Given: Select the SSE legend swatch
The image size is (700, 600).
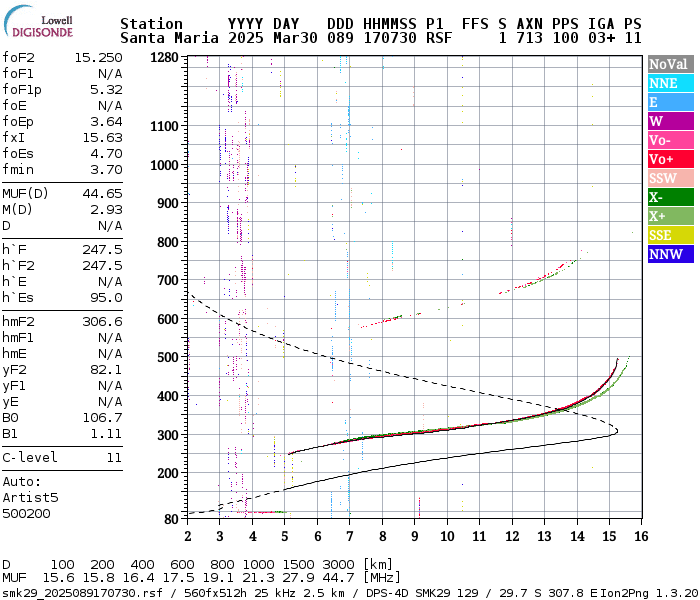Looking at the screenshot, I should coord(671,235).
